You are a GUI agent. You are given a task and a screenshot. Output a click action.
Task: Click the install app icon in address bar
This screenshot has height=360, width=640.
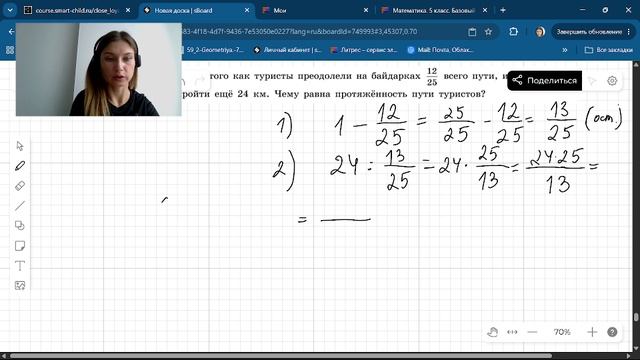tap(472, 32)
